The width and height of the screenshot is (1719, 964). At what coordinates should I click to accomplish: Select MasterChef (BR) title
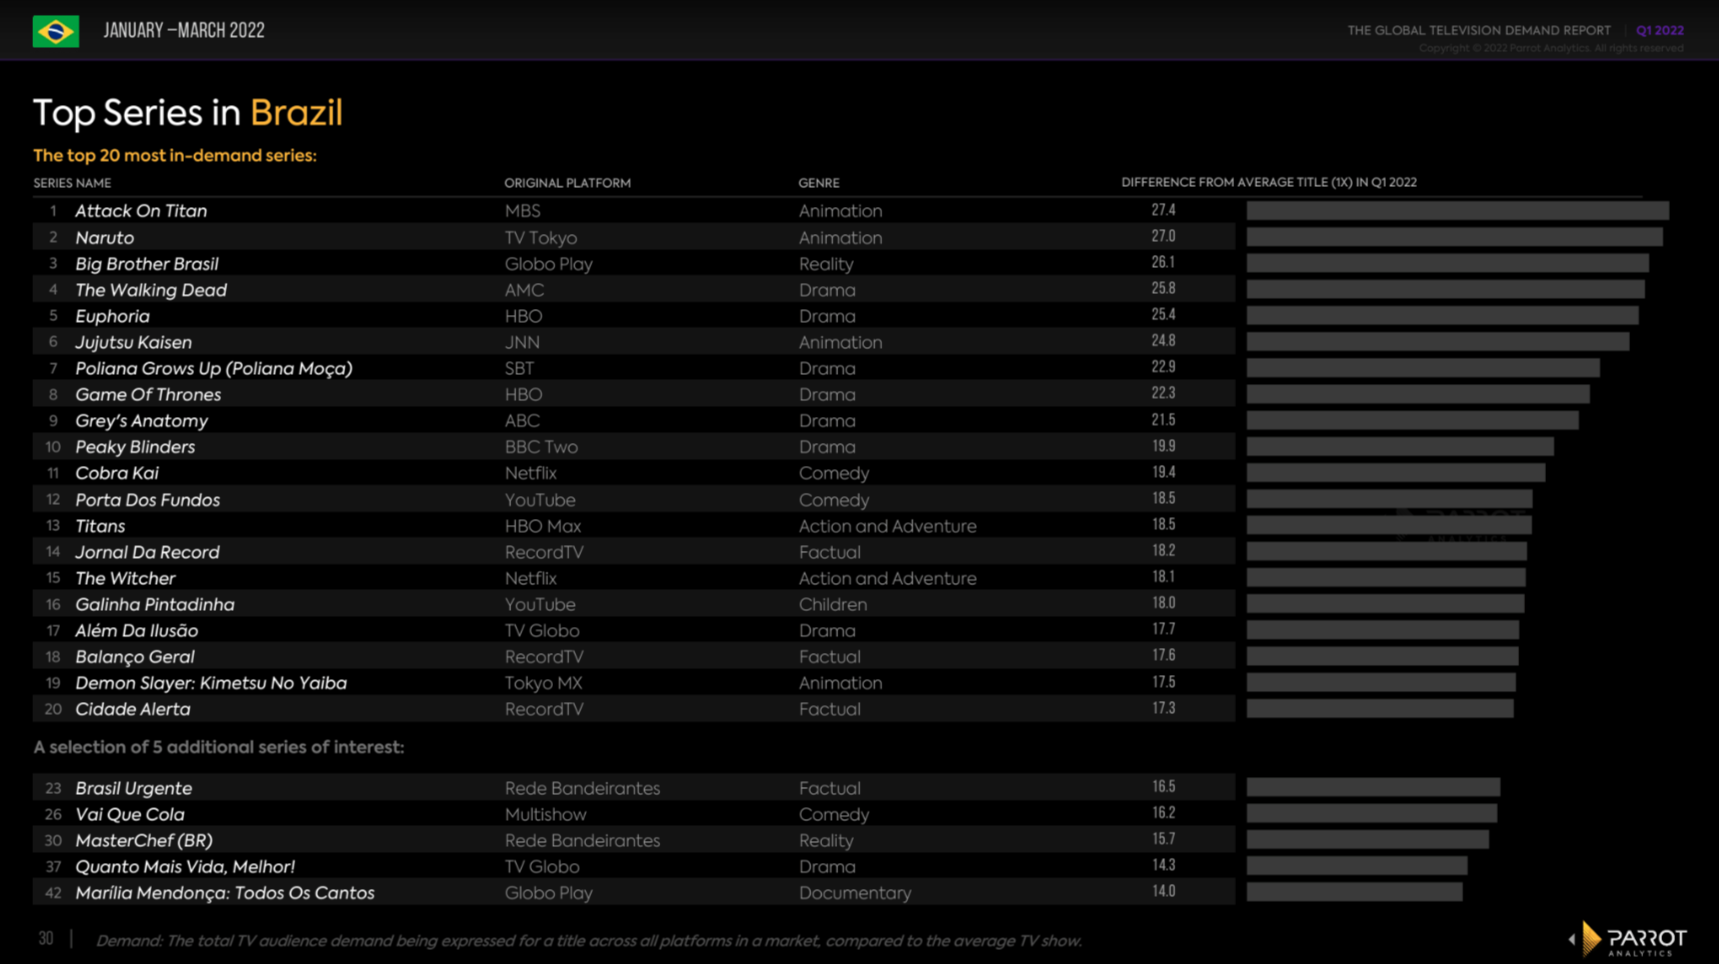pyautogui.click(x=144, y=840)
